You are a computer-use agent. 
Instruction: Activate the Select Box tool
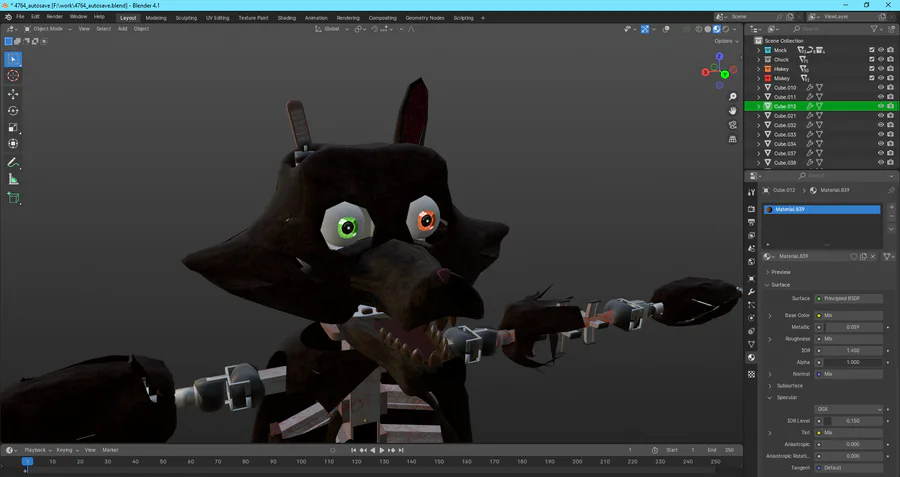[13, 59]
